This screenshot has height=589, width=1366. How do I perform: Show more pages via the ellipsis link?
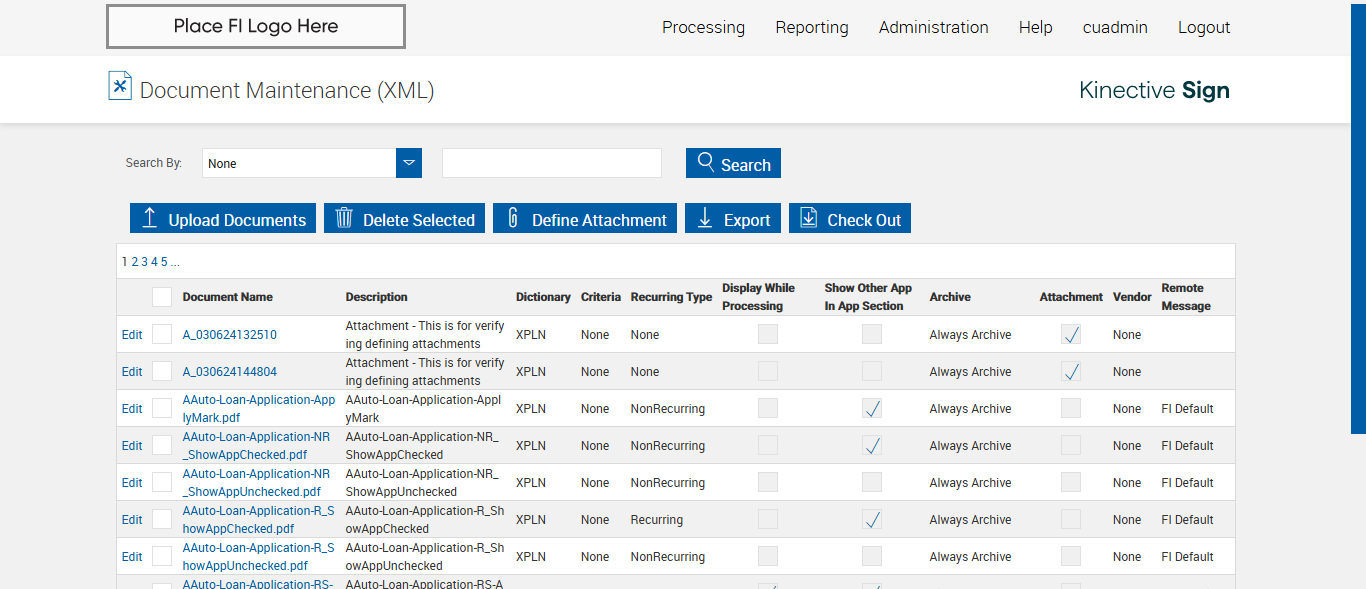coord(175,262)
